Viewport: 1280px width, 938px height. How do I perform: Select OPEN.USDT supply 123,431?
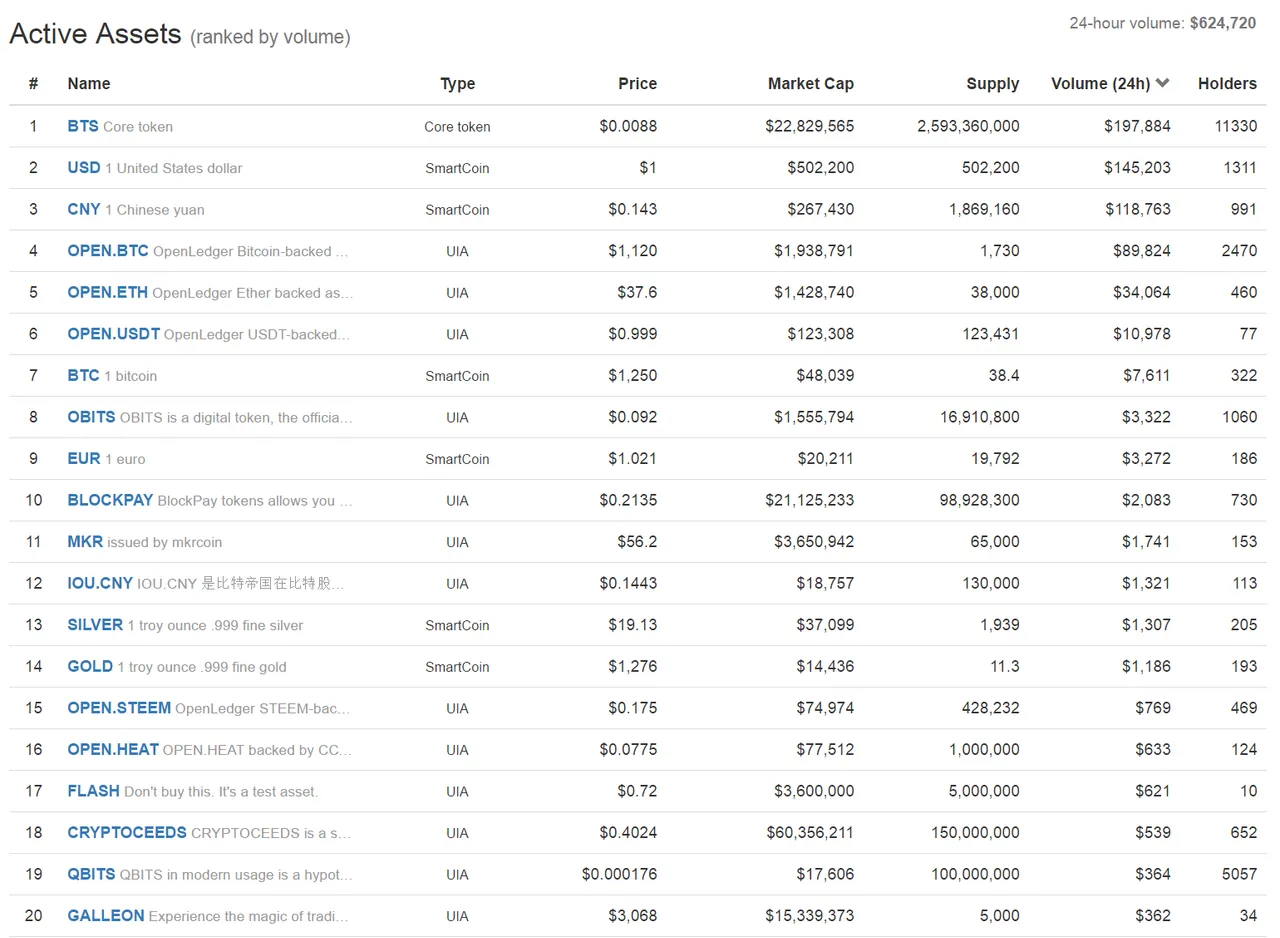(991, 334)
